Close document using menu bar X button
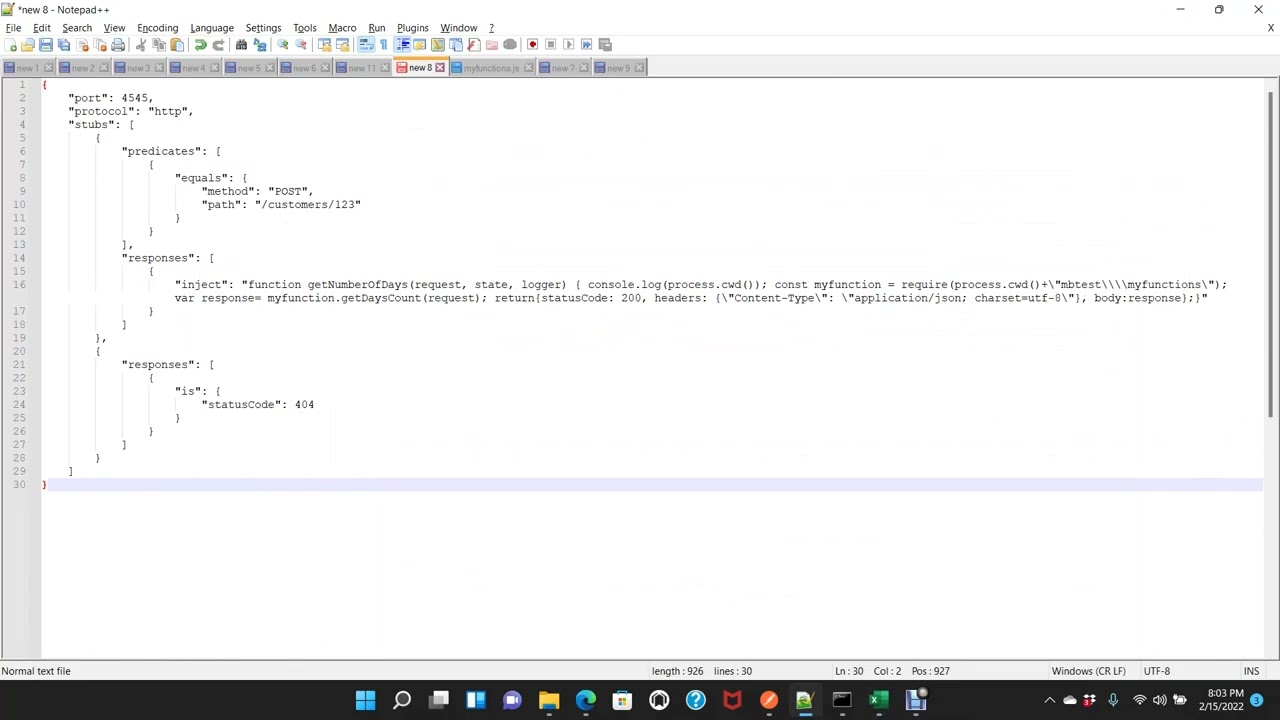Screen dimensions: 1280x720 click(x=1271, y=28)
